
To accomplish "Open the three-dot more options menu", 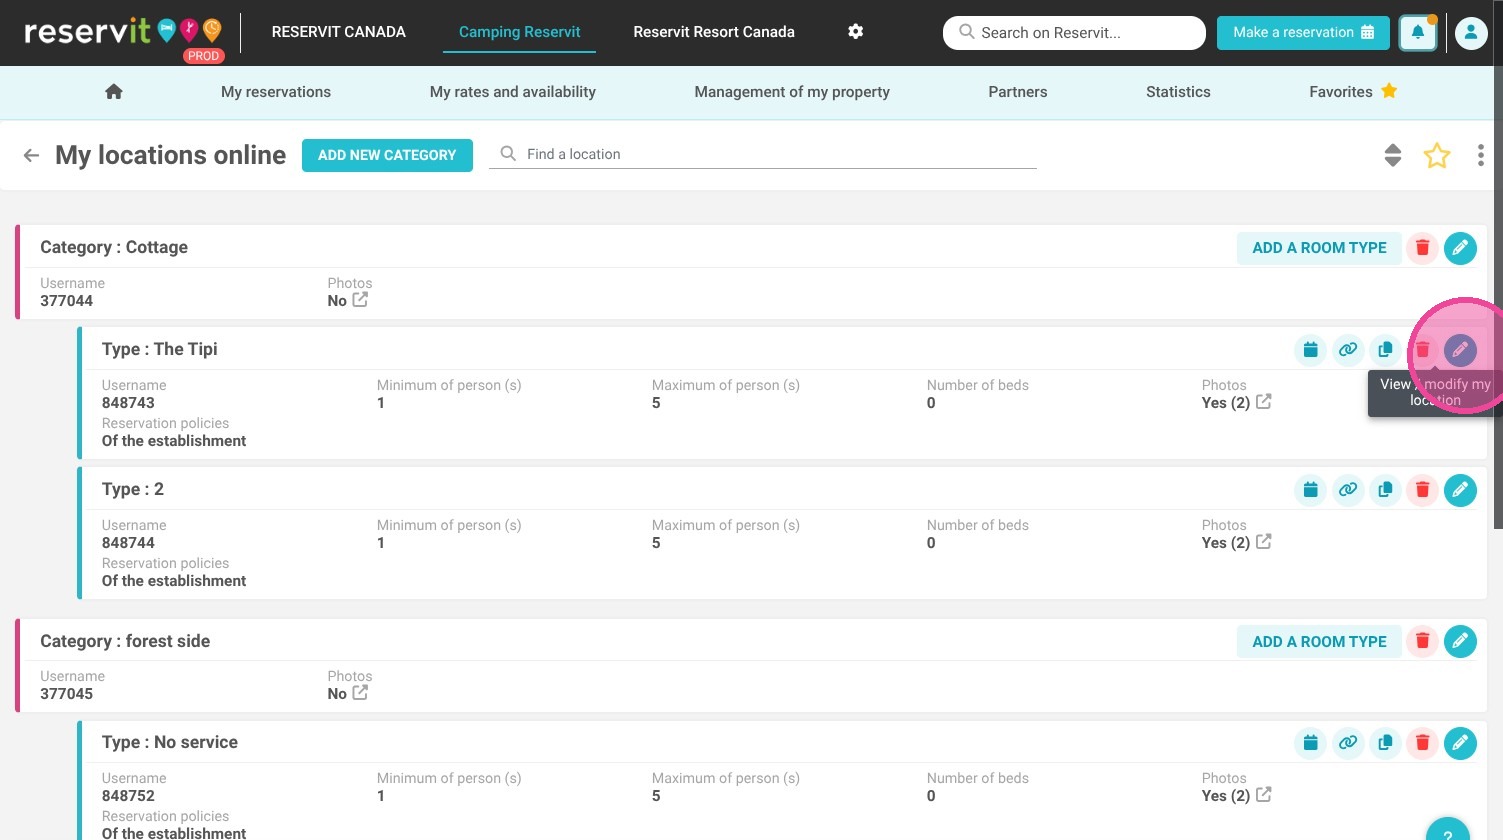I will click(1481, 155).
